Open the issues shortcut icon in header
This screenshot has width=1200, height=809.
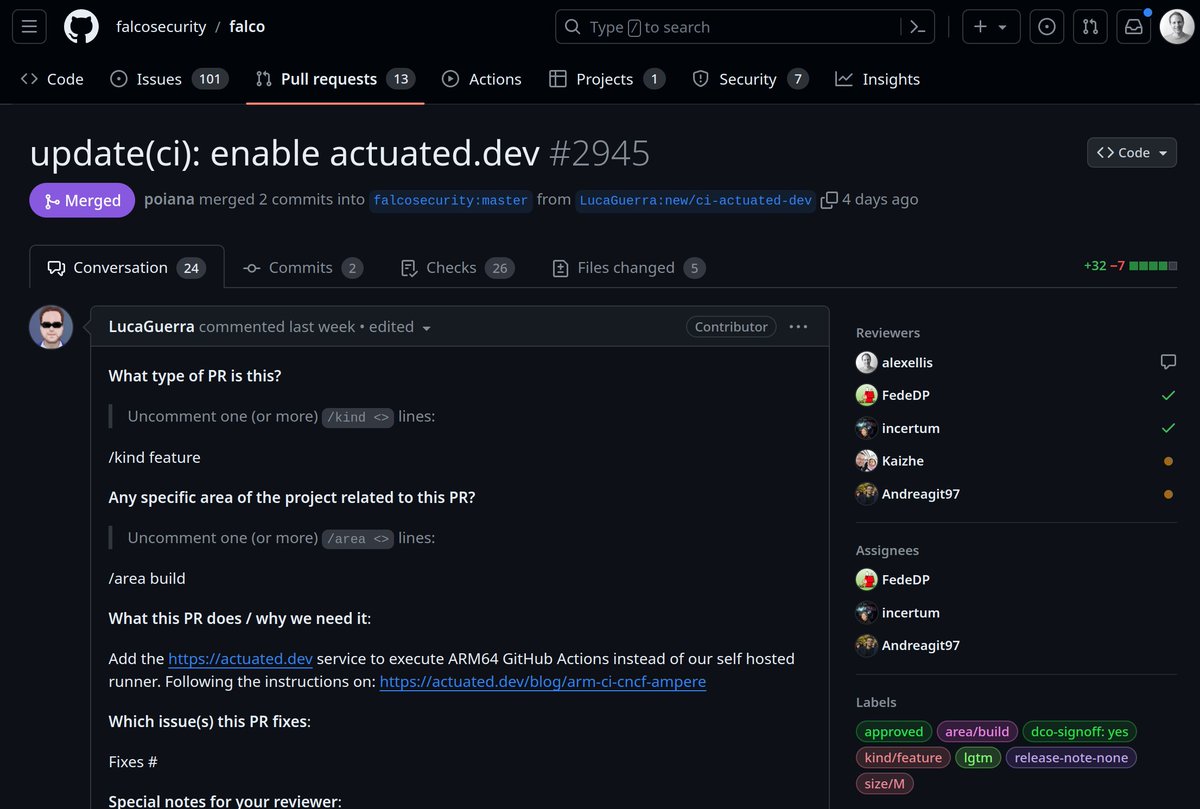(x=1047, y=27)
